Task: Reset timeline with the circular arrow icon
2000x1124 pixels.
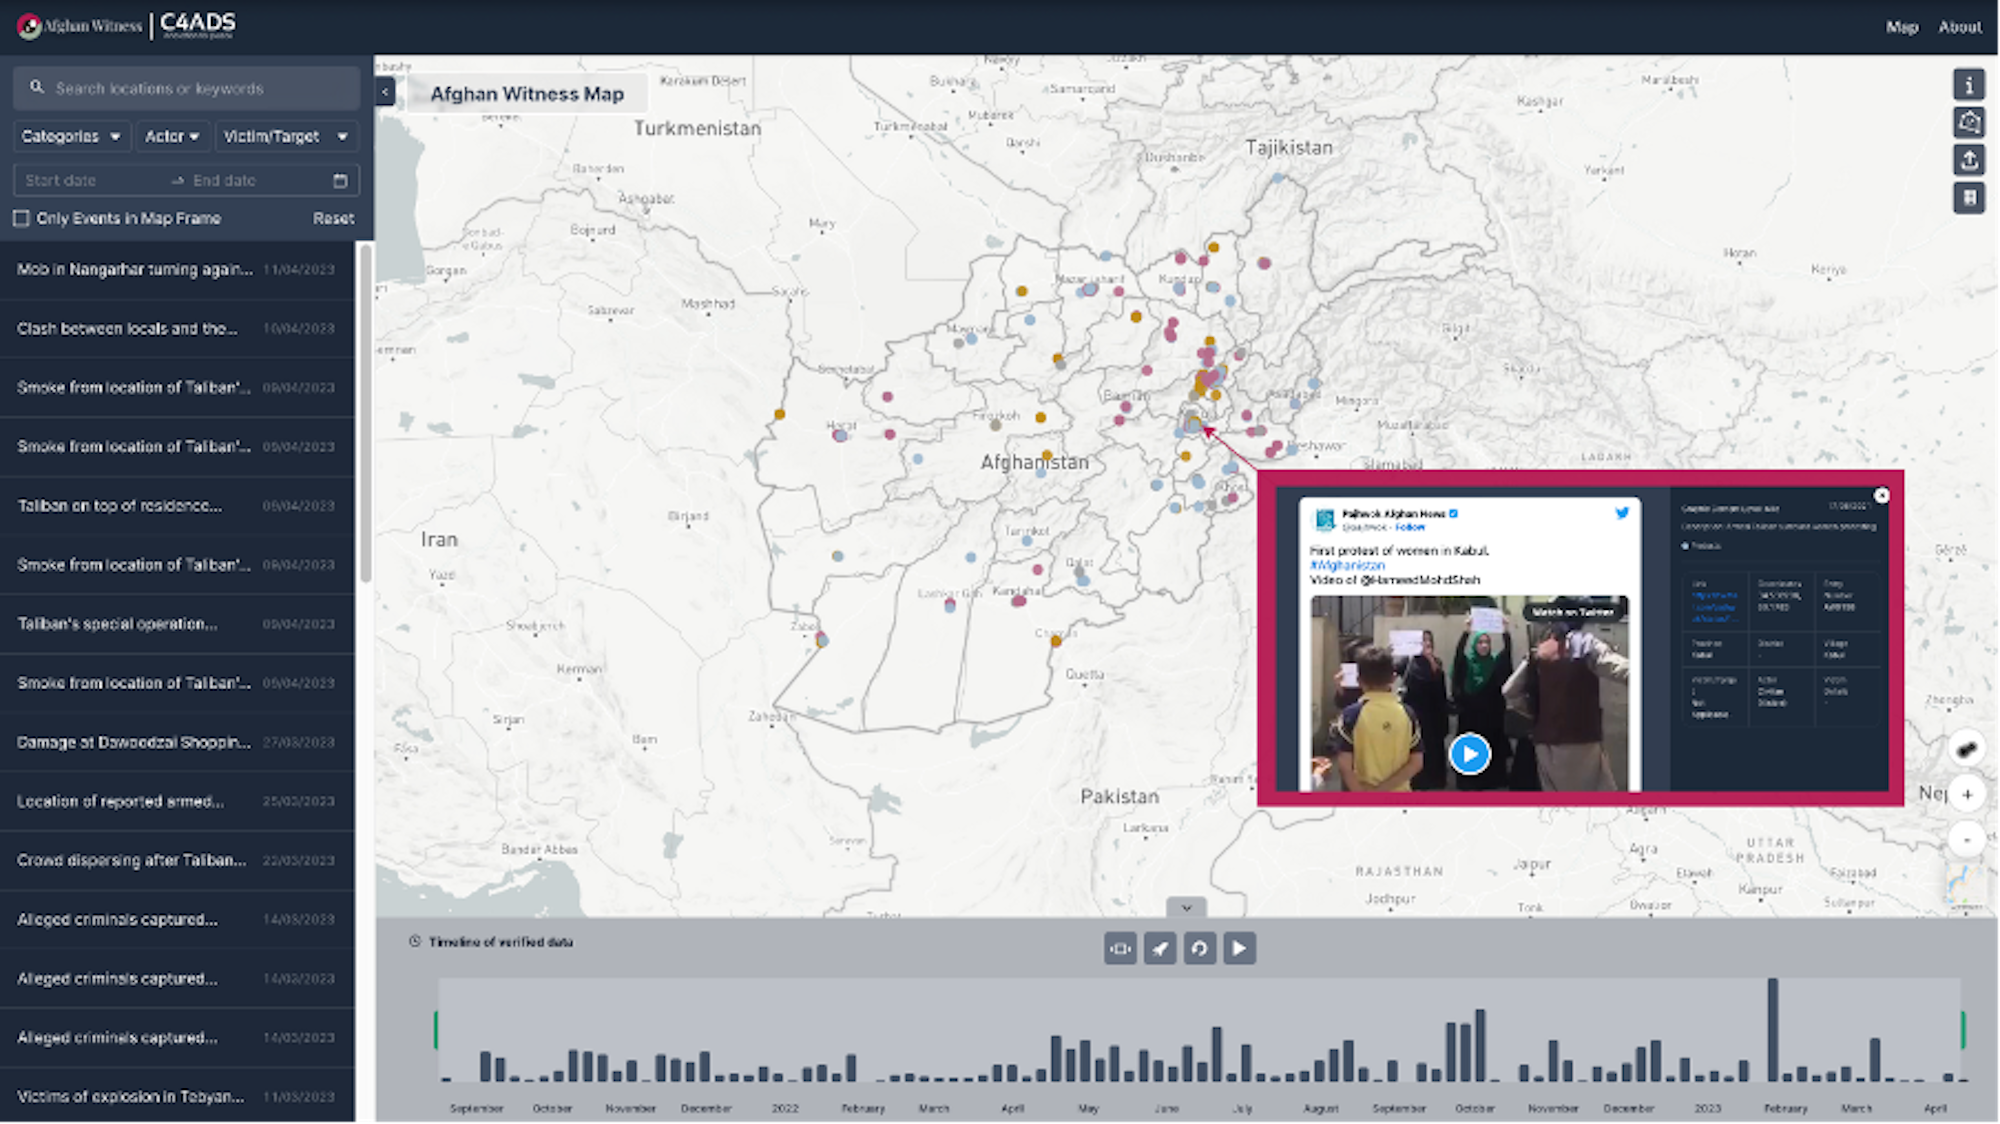Action: tap(1199, 948)
